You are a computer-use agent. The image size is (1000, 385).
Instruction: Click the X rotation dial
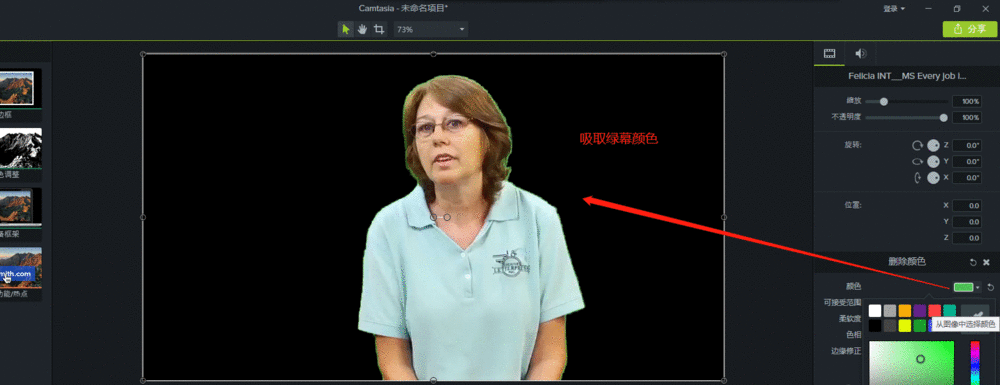point(933,178)
